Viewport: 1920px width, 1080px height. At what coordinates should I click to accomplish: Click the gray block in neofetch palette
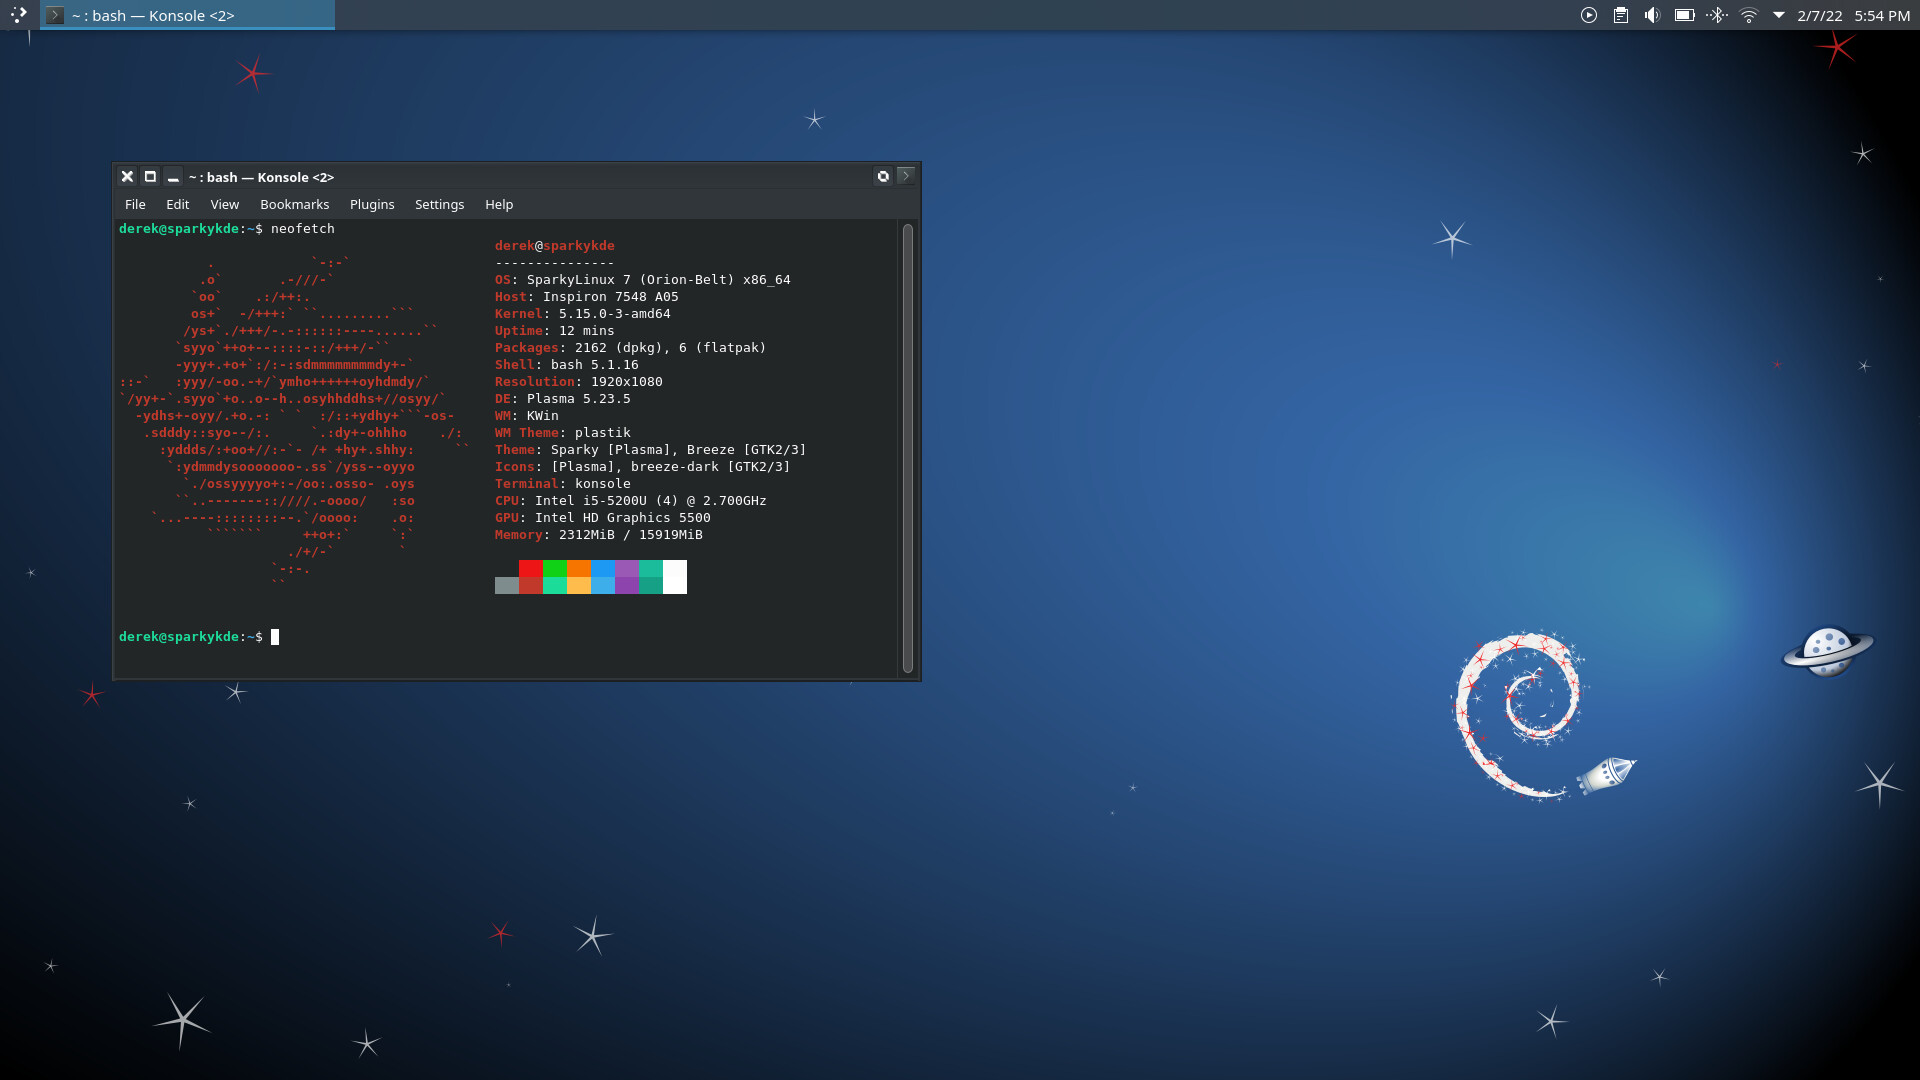(x=507, y=586)
